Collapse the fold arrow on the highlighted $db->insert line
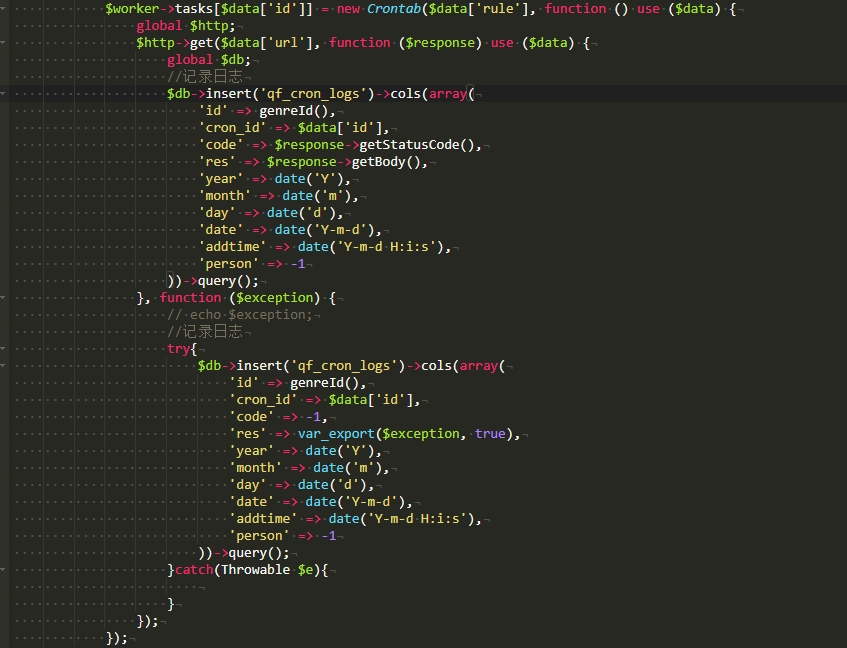This screenshot has height=648, width=847. pyautogui.click(x=3, y=93)
